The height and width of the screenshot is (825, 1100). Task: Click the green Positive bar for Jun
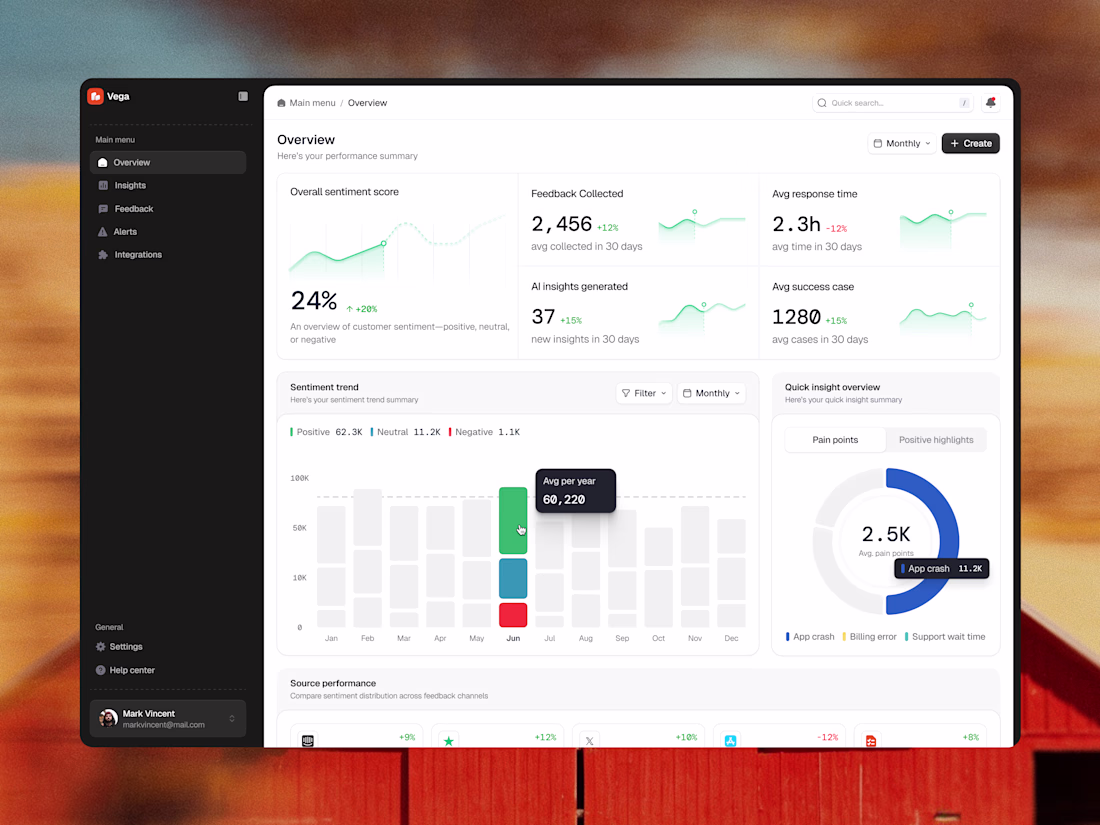coord(513,521)
